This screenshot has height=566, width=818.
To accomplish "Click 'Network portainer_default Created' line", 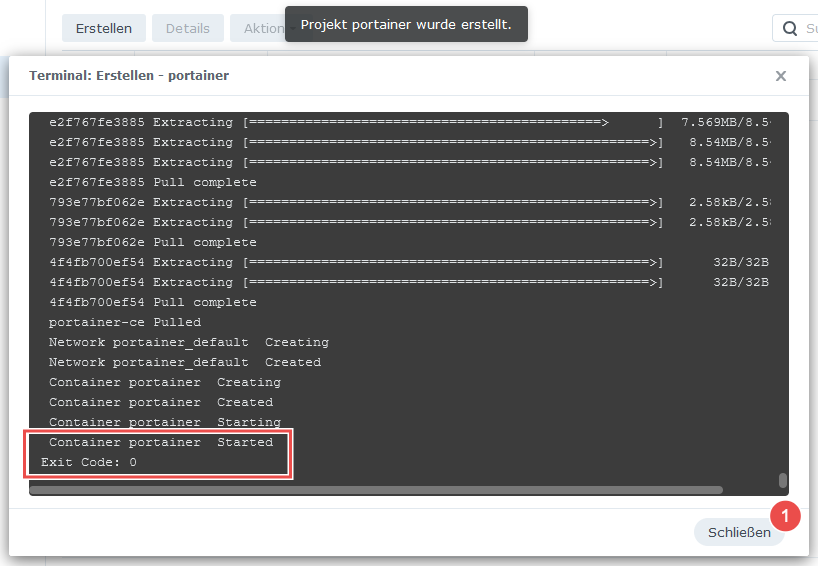I will (x=185, y=362).
